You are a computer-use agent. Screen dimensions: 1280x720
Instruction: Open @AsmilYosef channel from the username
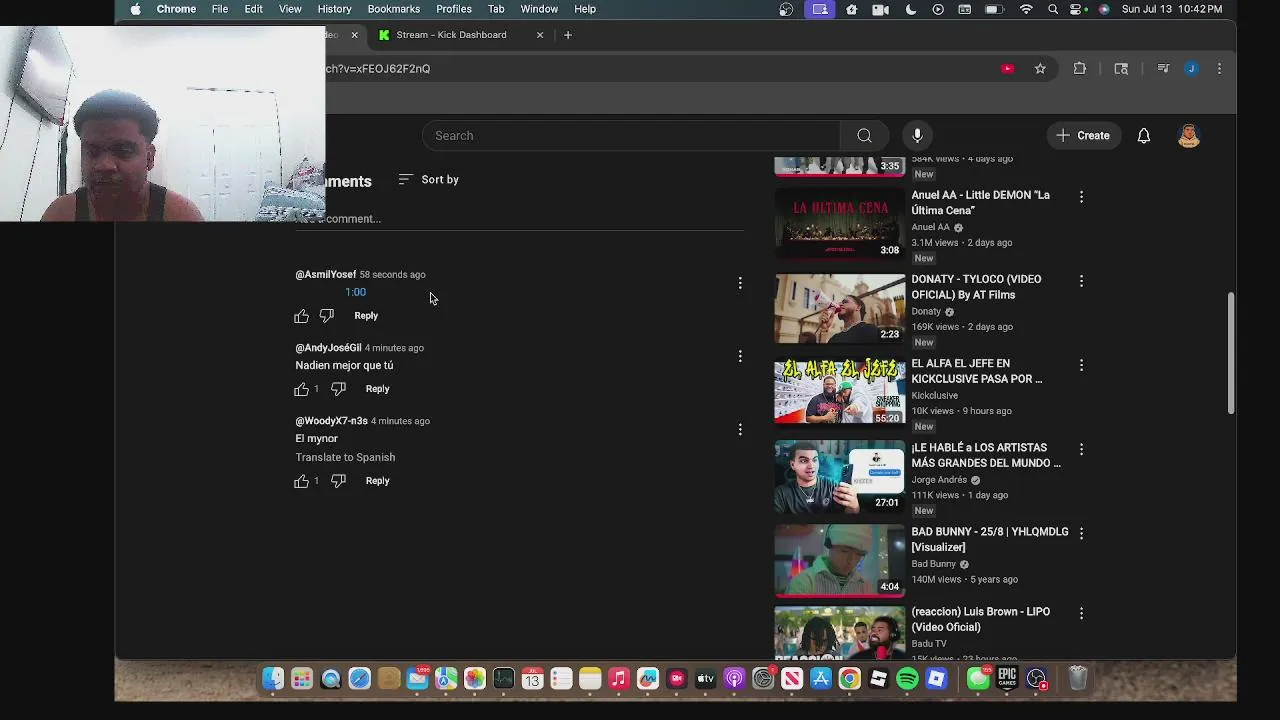pos(326,275)
